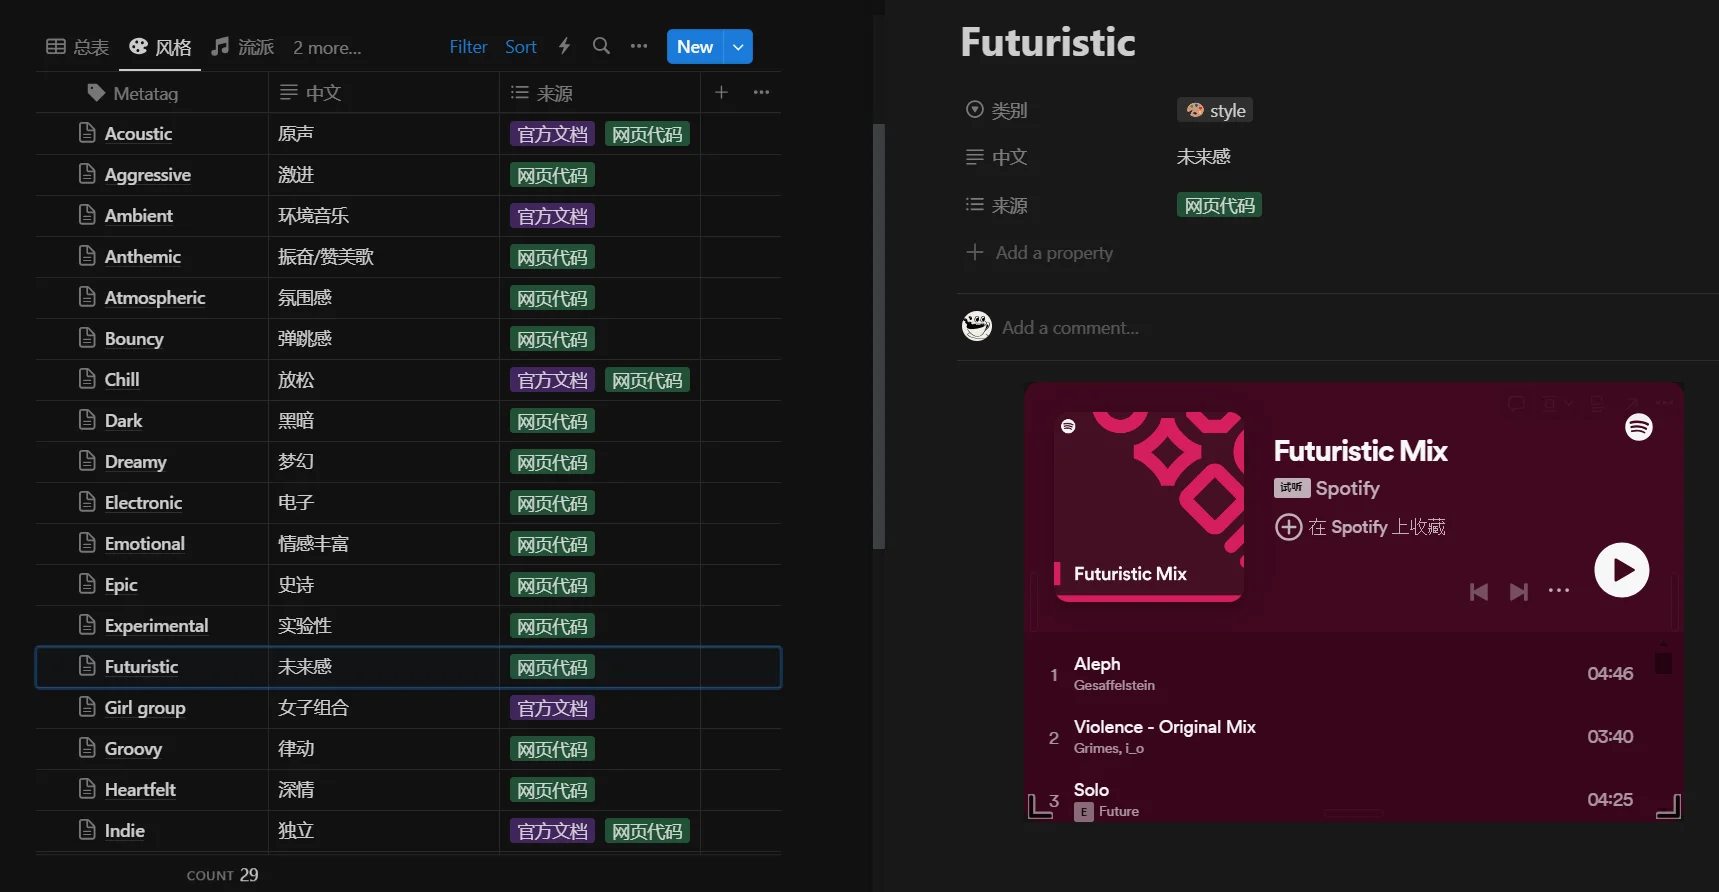Click the Add a comment field
Image resolution: width=1719 pixels, height=892 pixels.
tap(1070, 327)
